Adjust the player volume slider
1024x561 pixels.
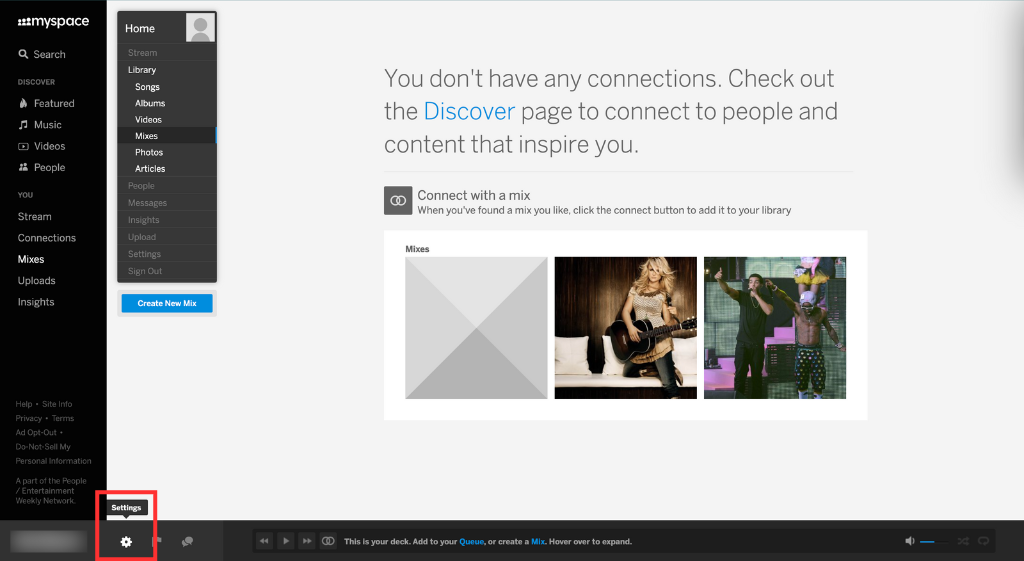click(933, 541)
